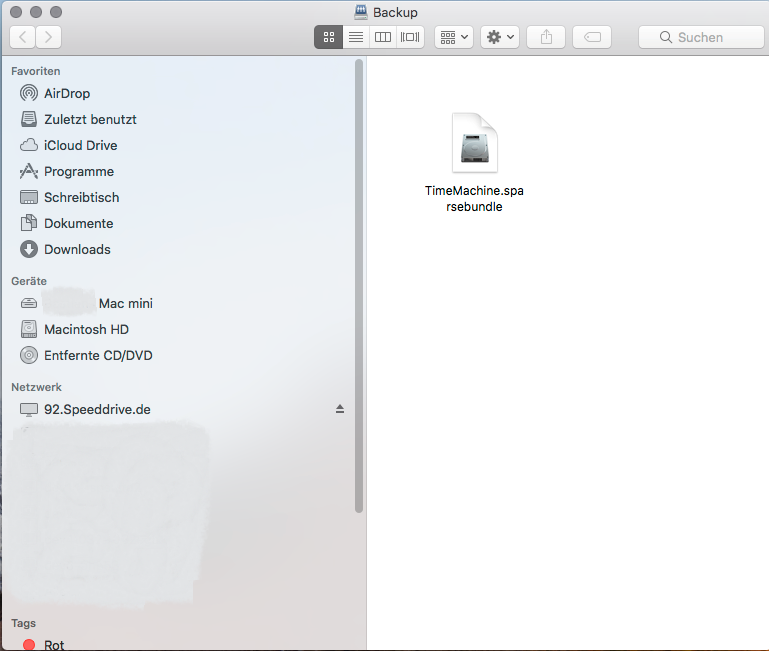The width and height of the screenshot is (769, 651).
Task: Click the edit tags toolbar button
Action: click(592, 37)
